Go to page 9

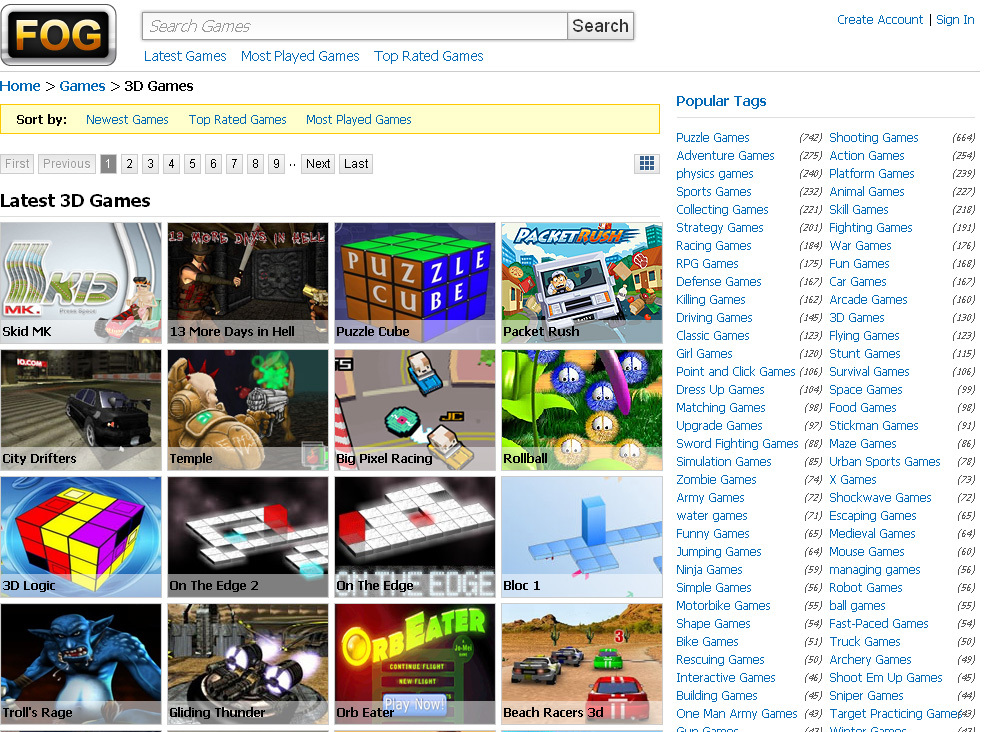[276, 164]
